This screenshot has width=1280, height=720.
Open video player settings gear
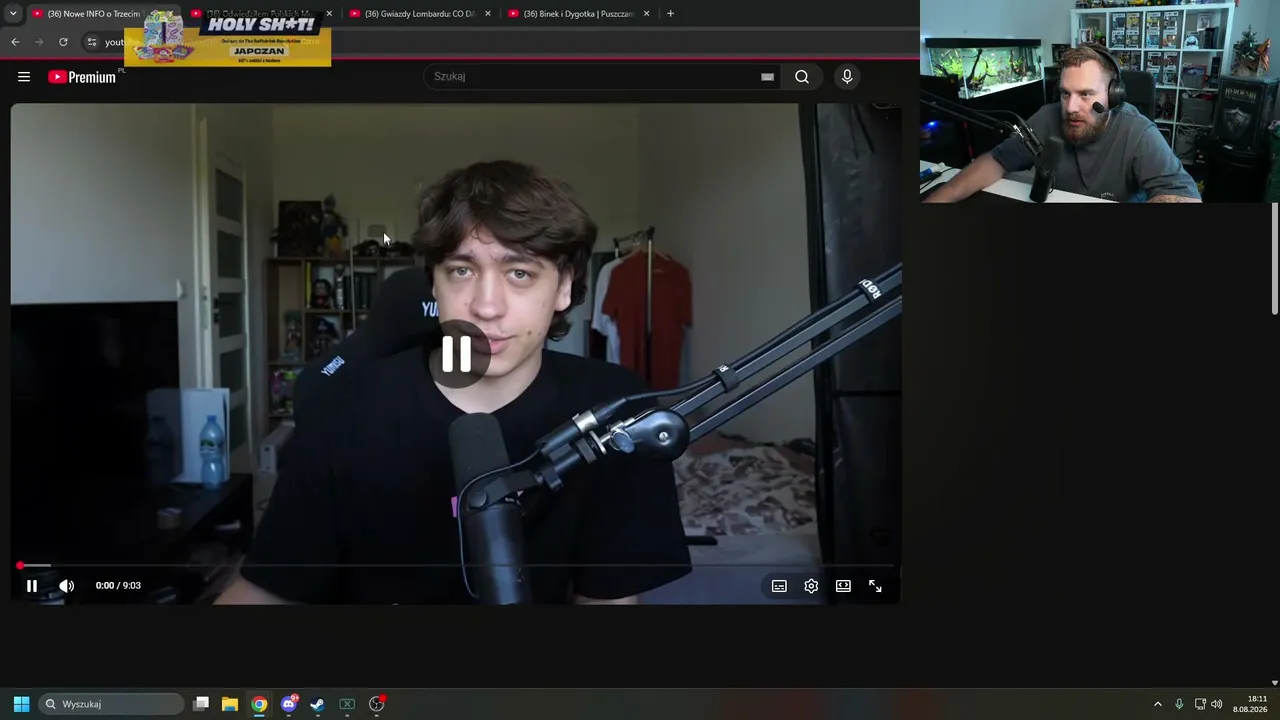(811, 586)
